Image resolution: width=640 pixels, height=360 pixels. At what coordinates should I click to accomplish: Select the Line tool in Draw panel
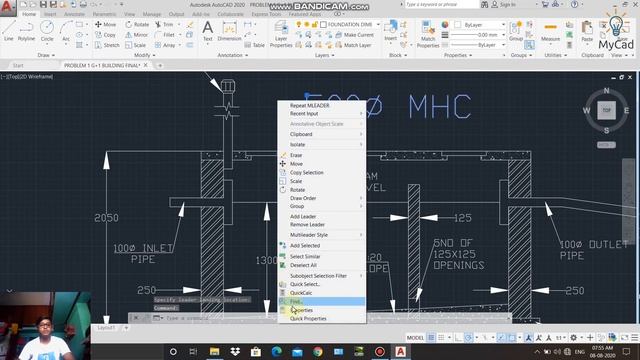pyautogui.click(x=9, y=31)
